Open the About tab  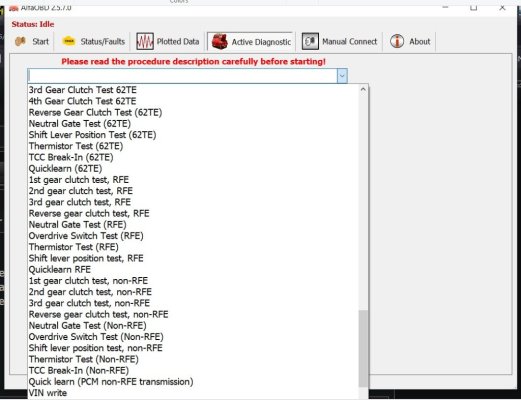[x=410, y=41]
